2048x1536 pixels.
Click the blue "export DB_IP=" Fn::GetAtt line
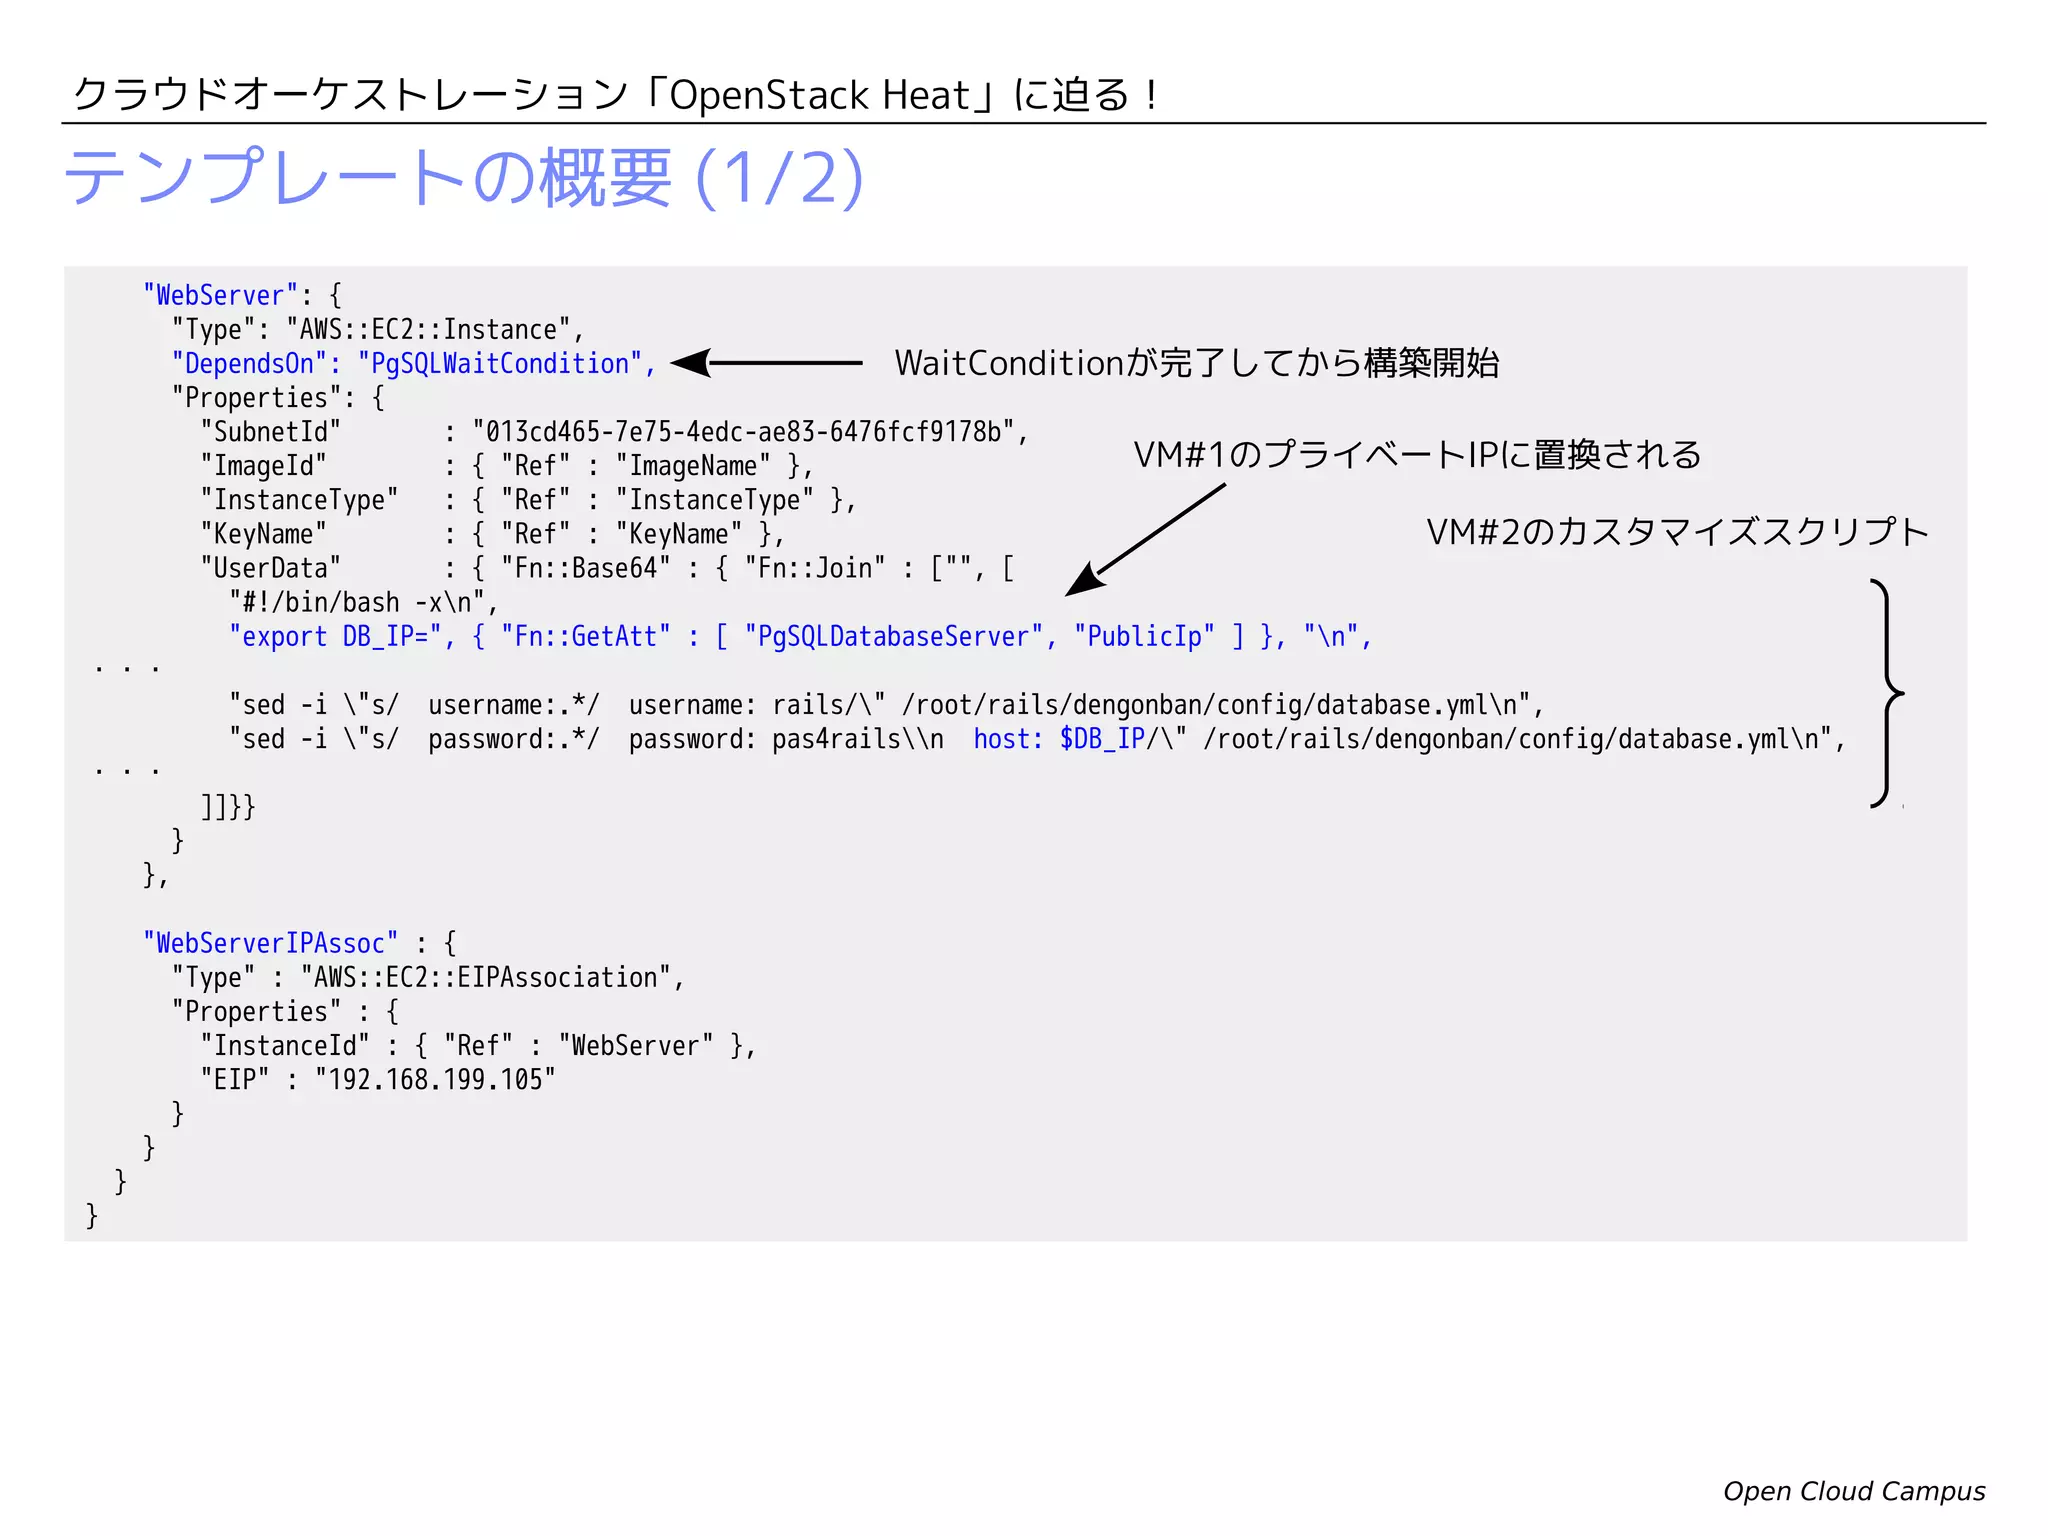point(800,636)
